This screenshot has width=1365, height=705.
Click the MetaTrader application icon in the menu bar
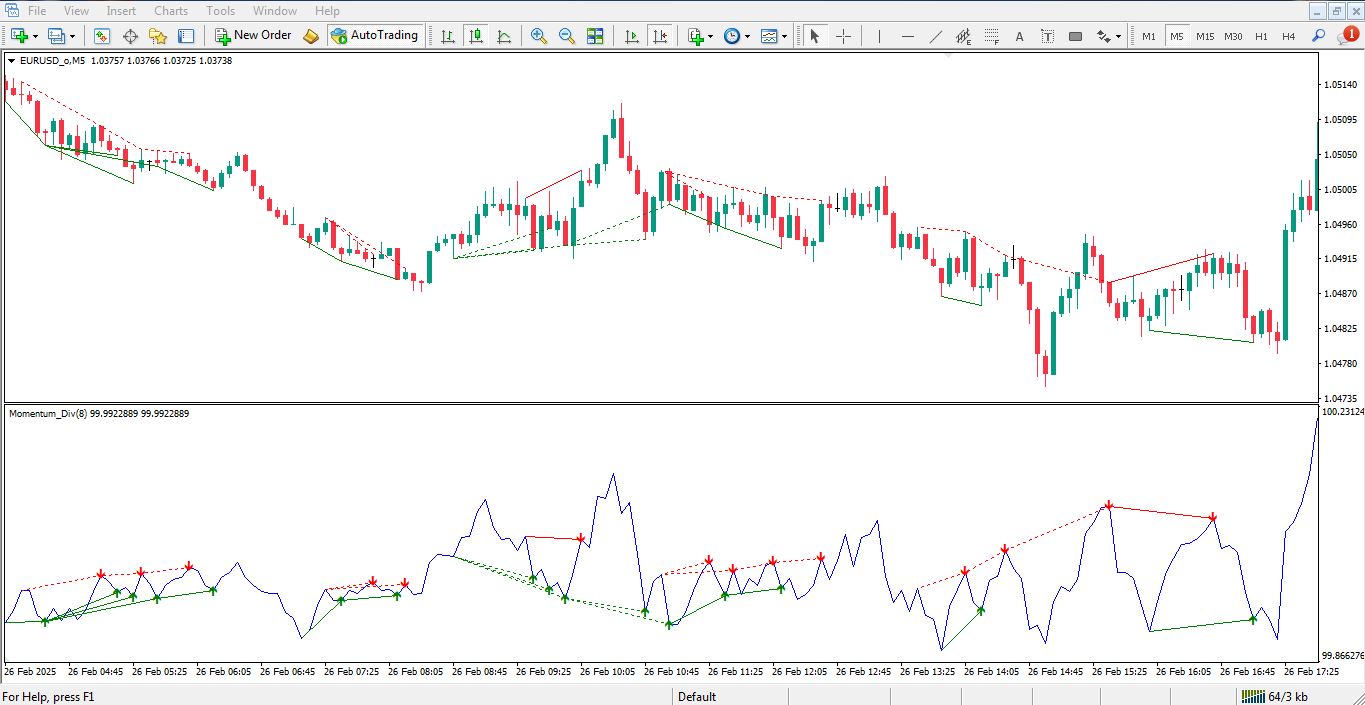coord(10,11)
